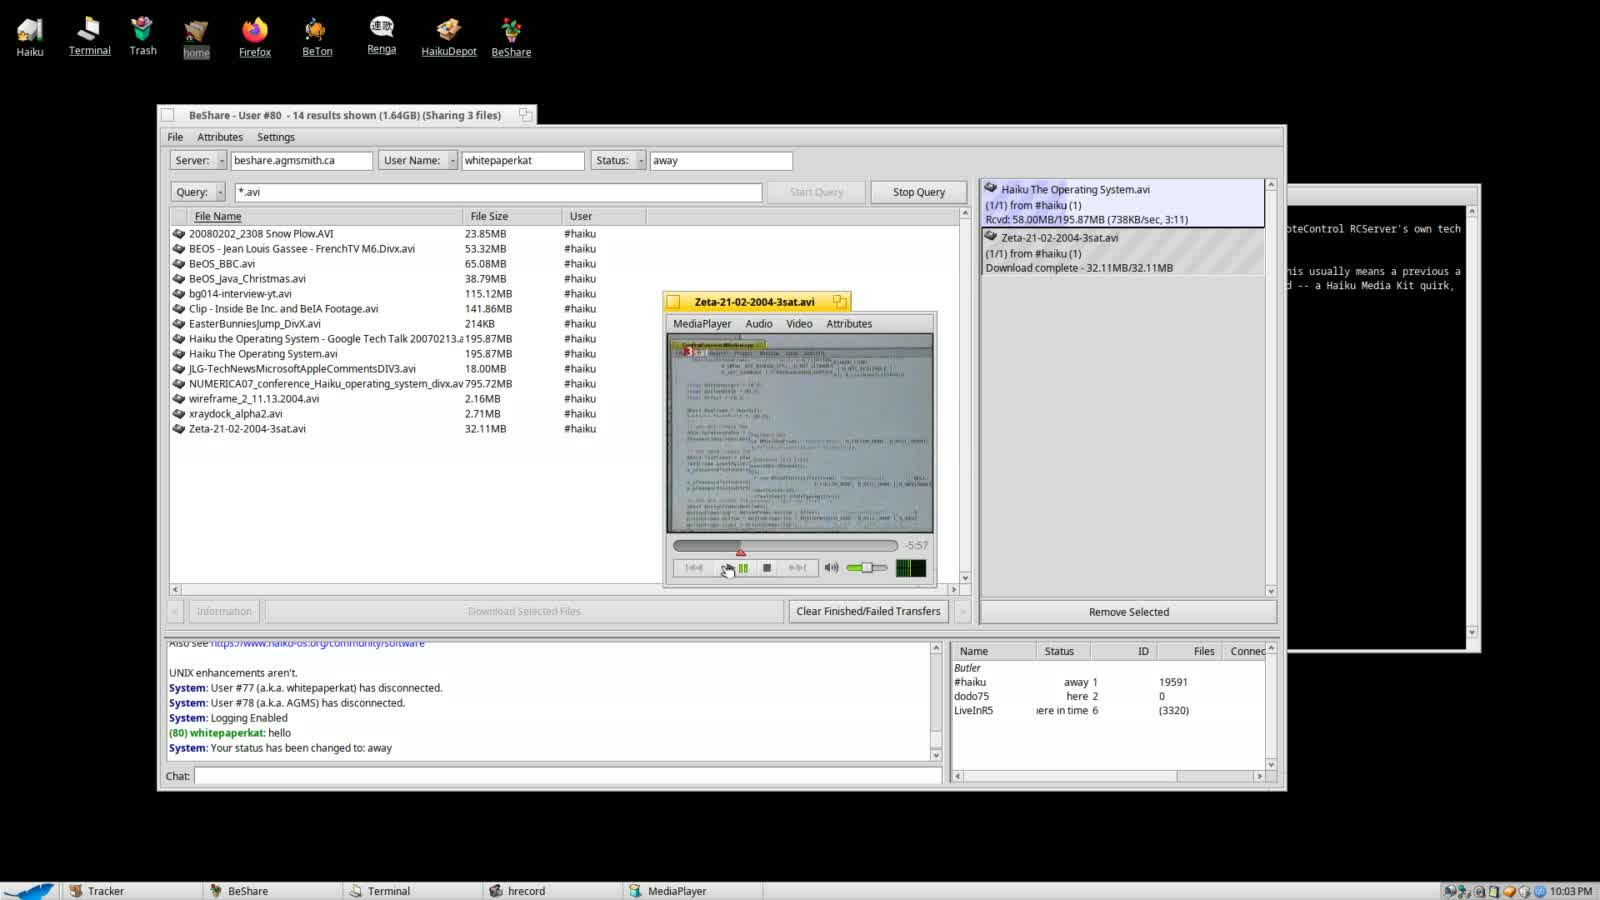Click the user list horizontal scrollbar

1108,776
